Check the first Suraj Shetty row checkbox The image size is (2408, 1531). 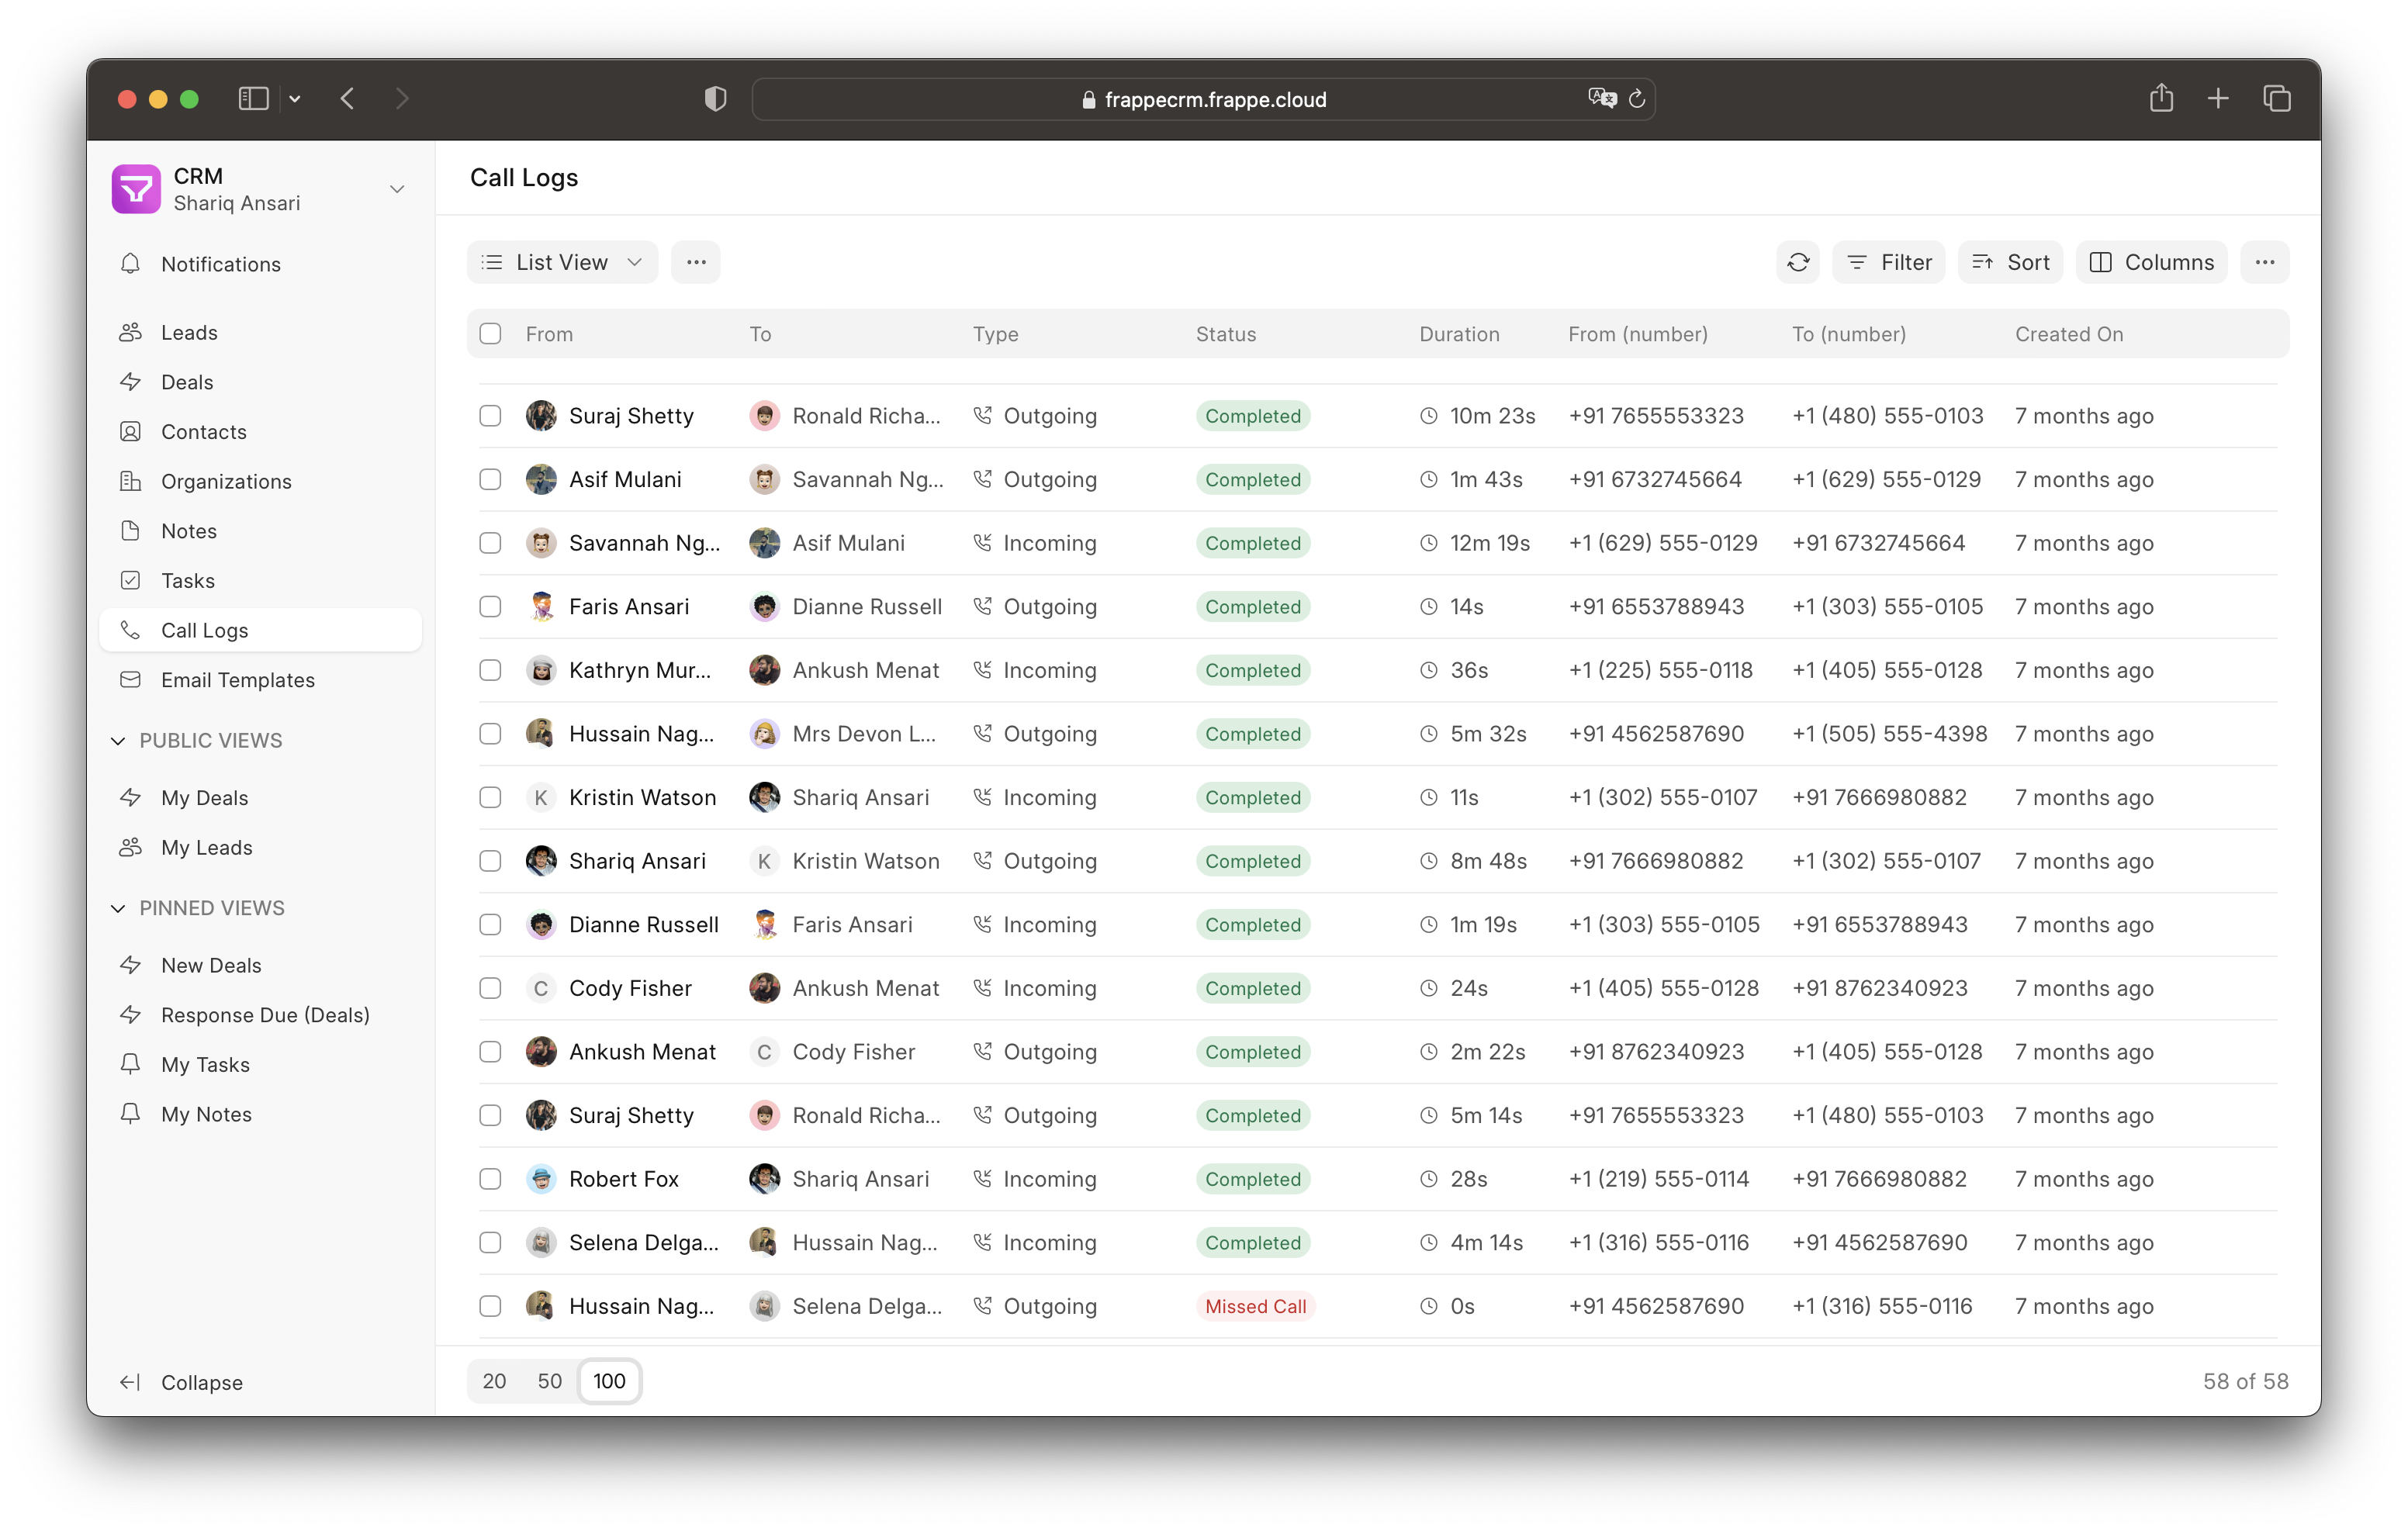[490, 416]
